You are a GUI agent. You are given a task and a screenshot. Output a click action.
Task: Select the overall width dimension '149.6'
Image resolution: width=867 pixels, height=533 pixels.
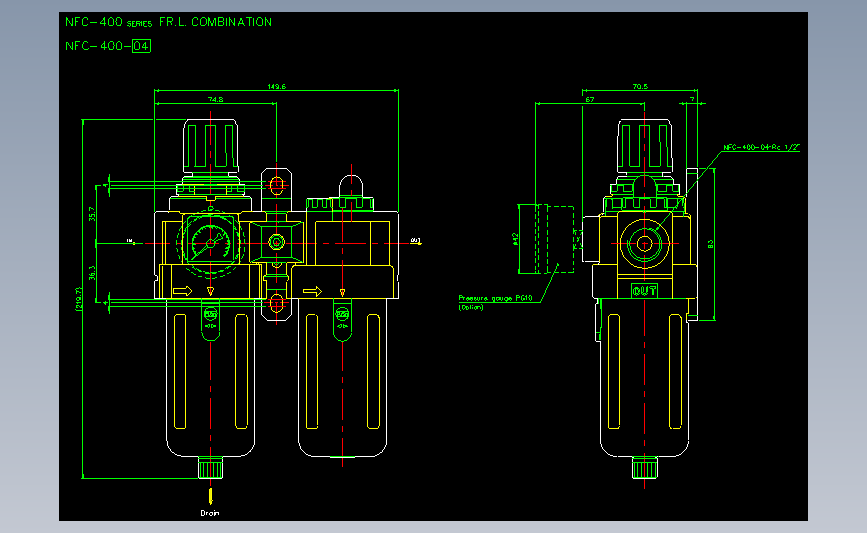(x=276, y=86)
